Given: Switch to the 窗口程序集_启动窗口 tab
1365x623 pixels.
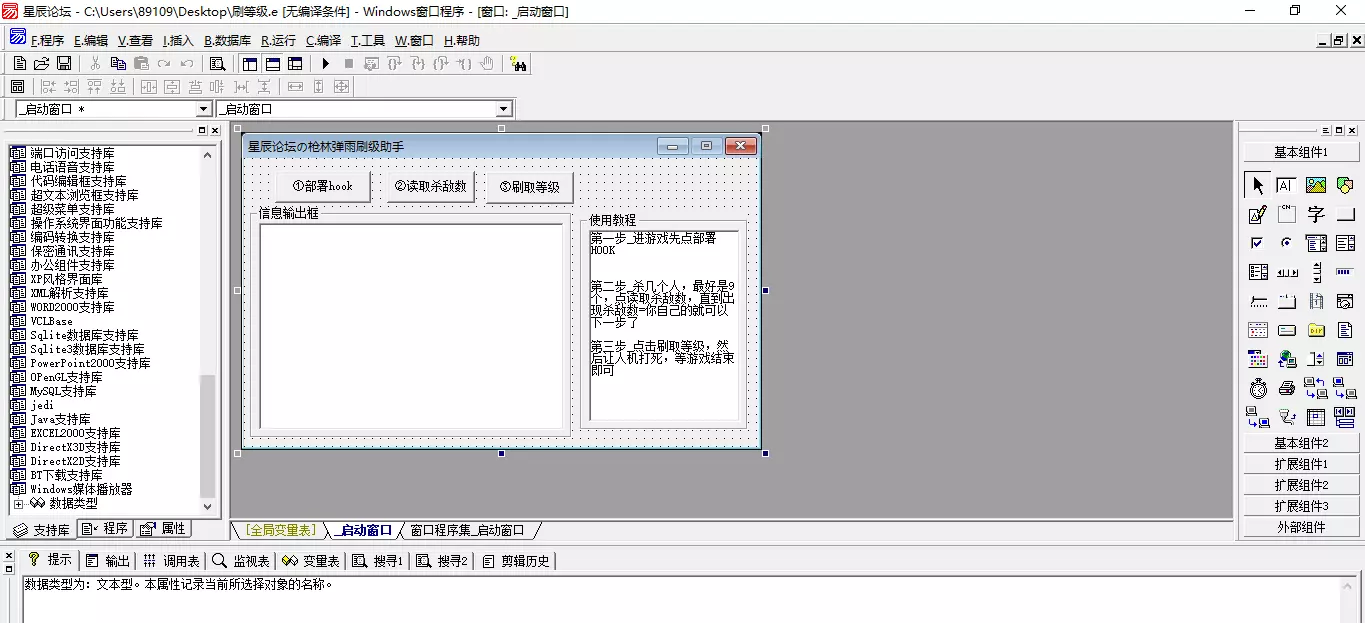Looking at the screenshot, I should click(467, 530).
